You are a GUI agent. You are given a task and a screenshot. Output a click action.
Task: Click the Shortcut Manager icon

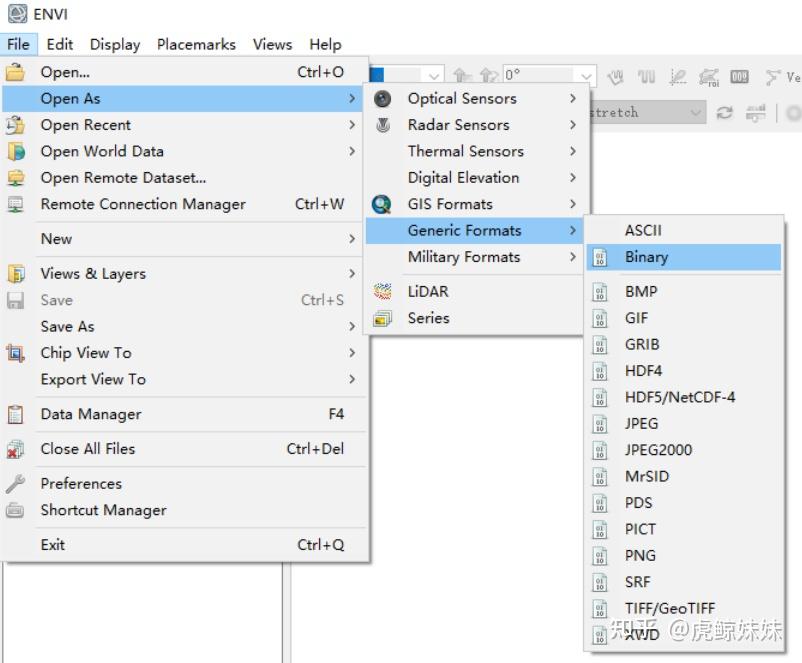pos(15,511)
